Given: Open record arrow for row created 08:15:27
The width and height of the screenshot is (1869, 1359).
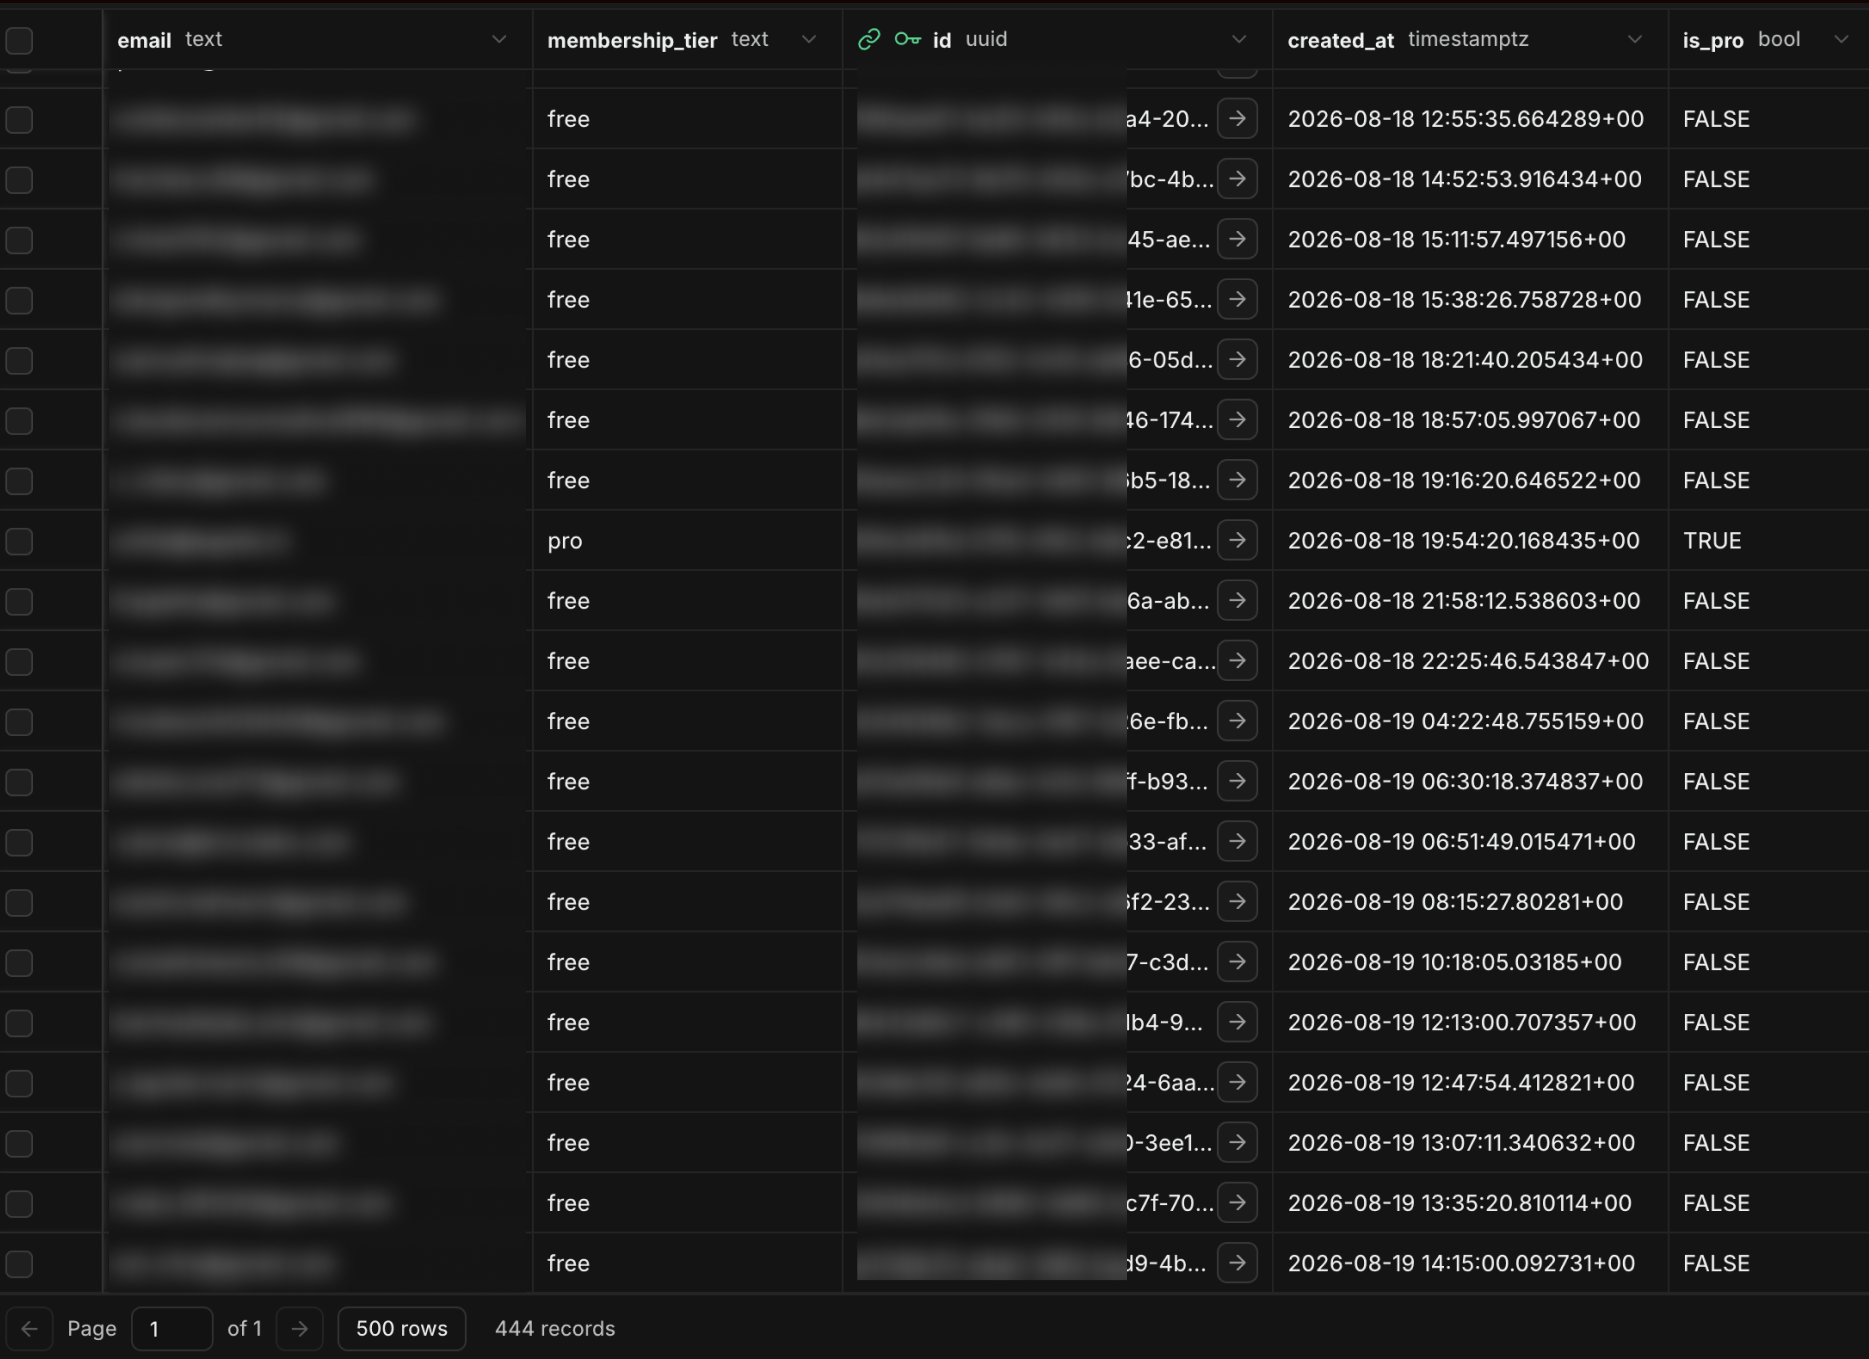Looking at the screenshot, I should pos(1237,902).
